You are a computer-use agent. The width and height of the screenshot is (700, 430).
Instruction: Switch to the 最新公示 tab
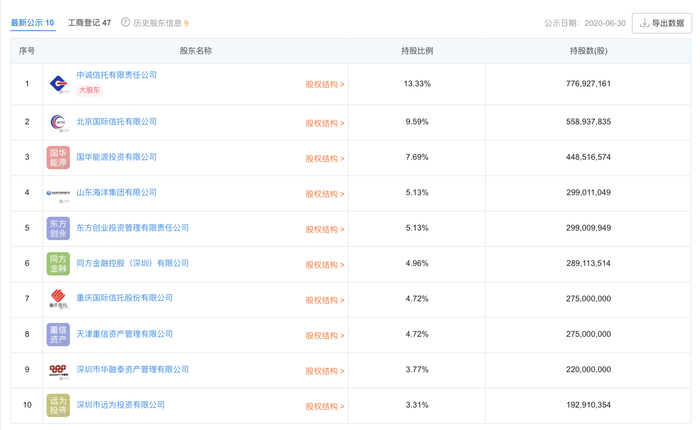(x=33, y=23)
